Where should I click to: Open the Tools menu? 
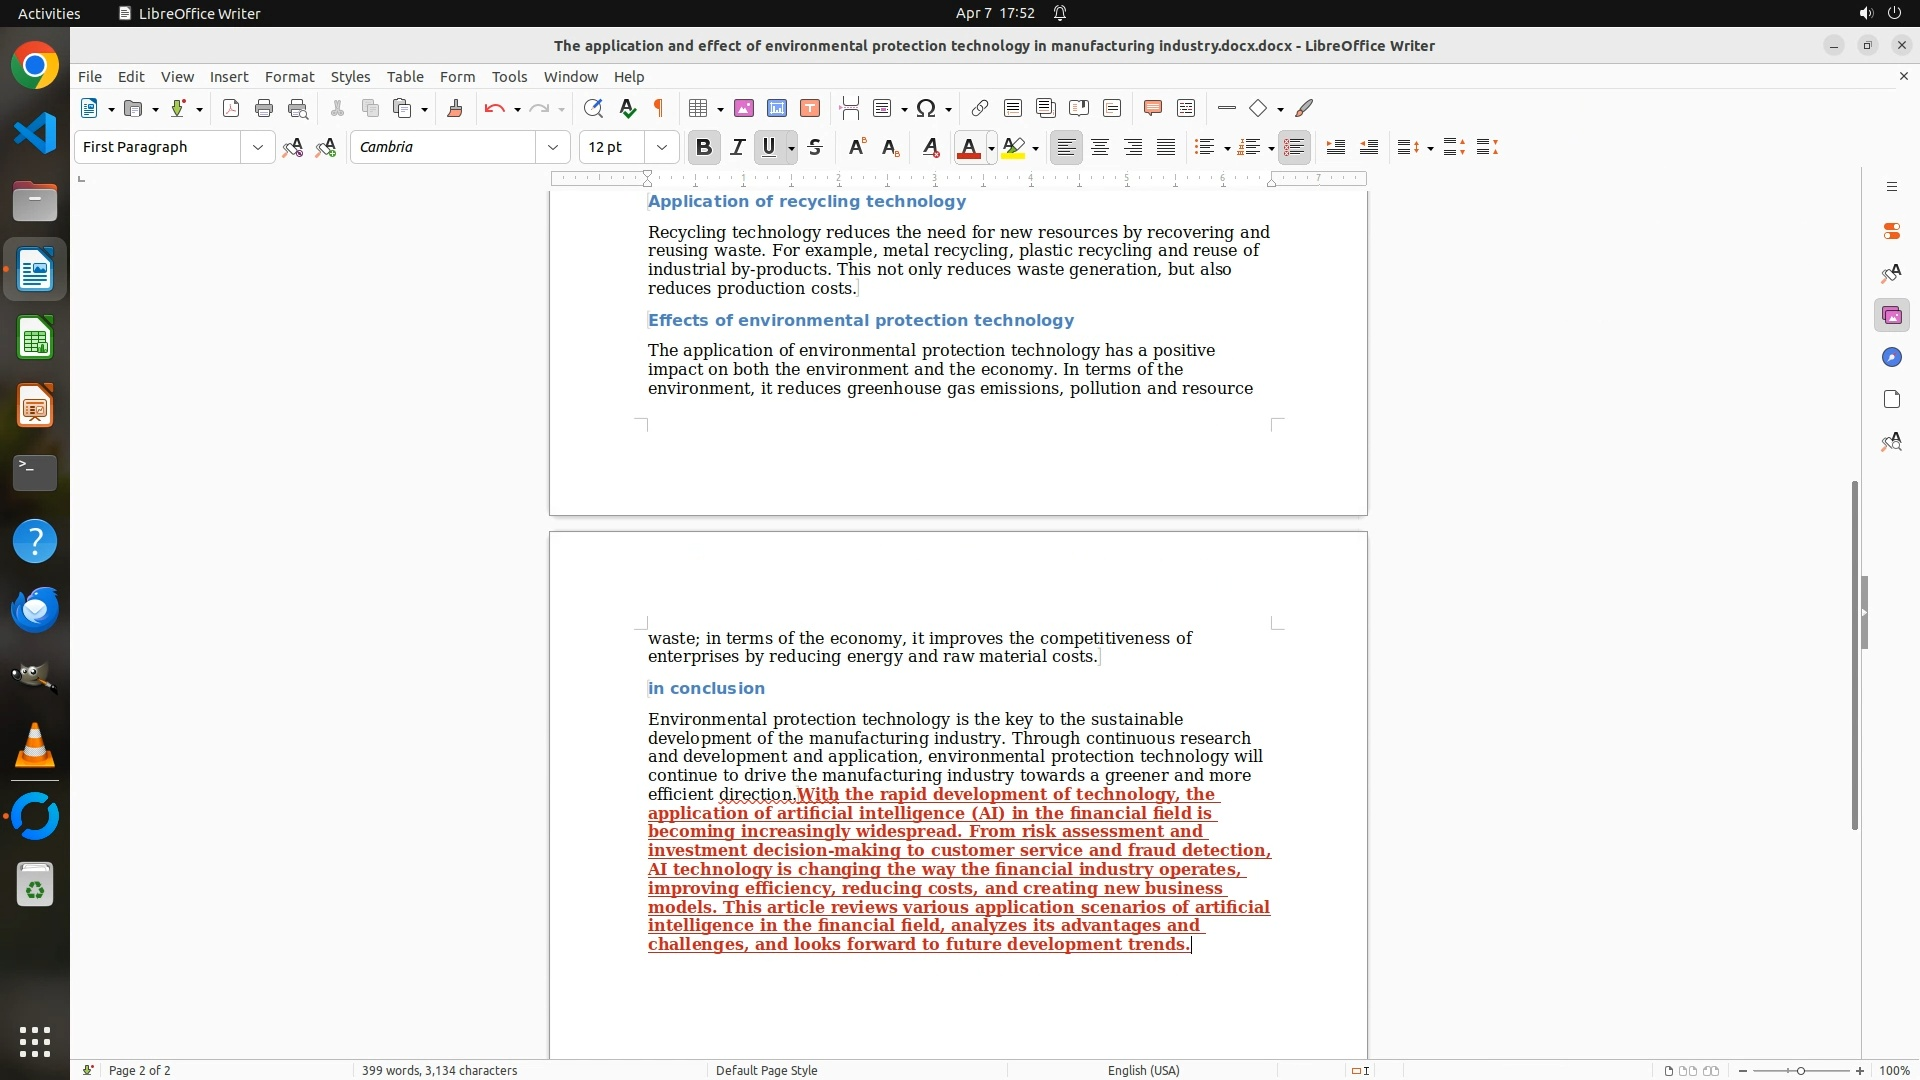(x=509, y=77)
